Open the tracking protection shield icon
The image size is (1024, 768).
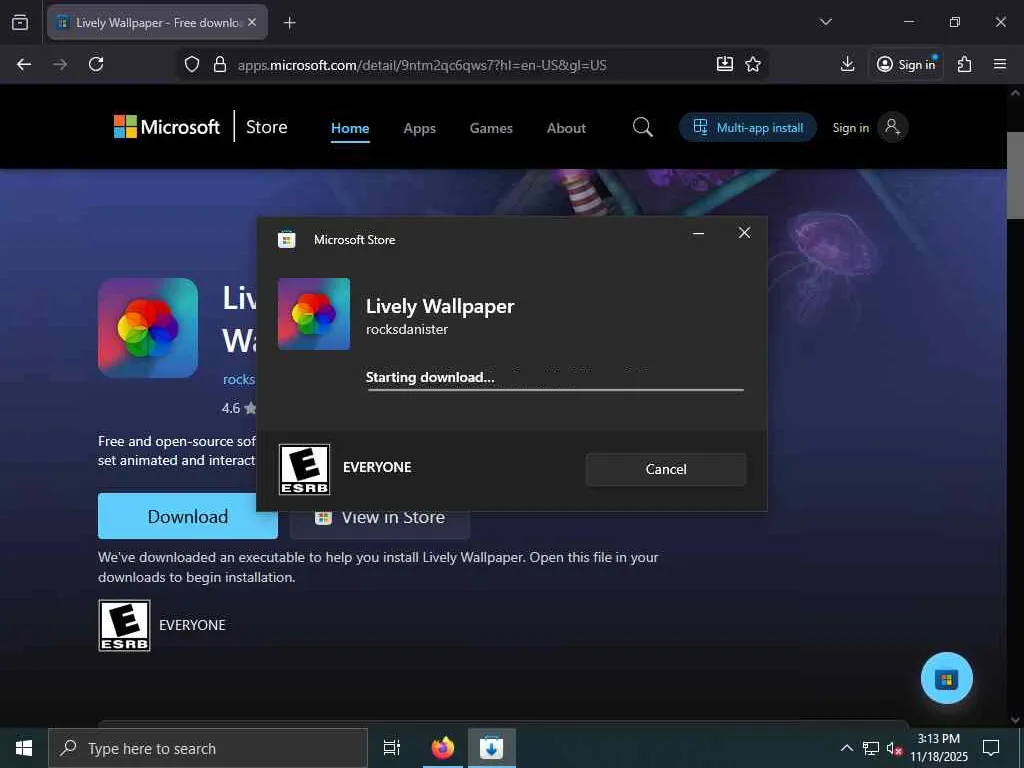[191, 65]
